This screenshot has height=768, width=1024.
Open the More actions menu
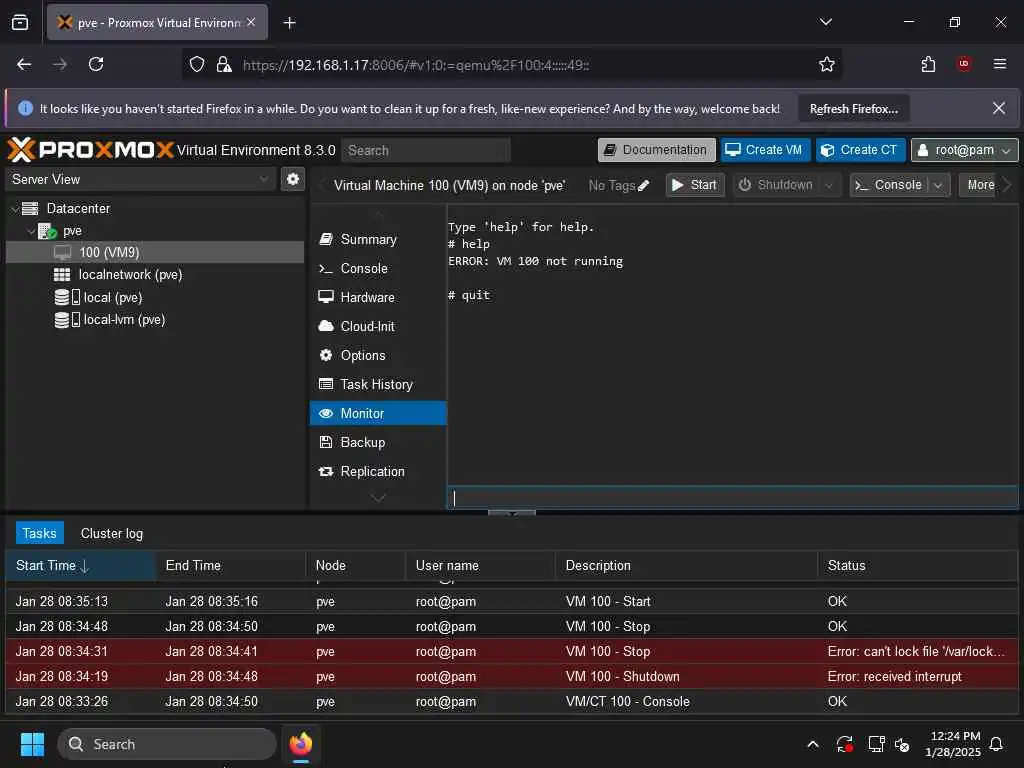click(980, 185)
